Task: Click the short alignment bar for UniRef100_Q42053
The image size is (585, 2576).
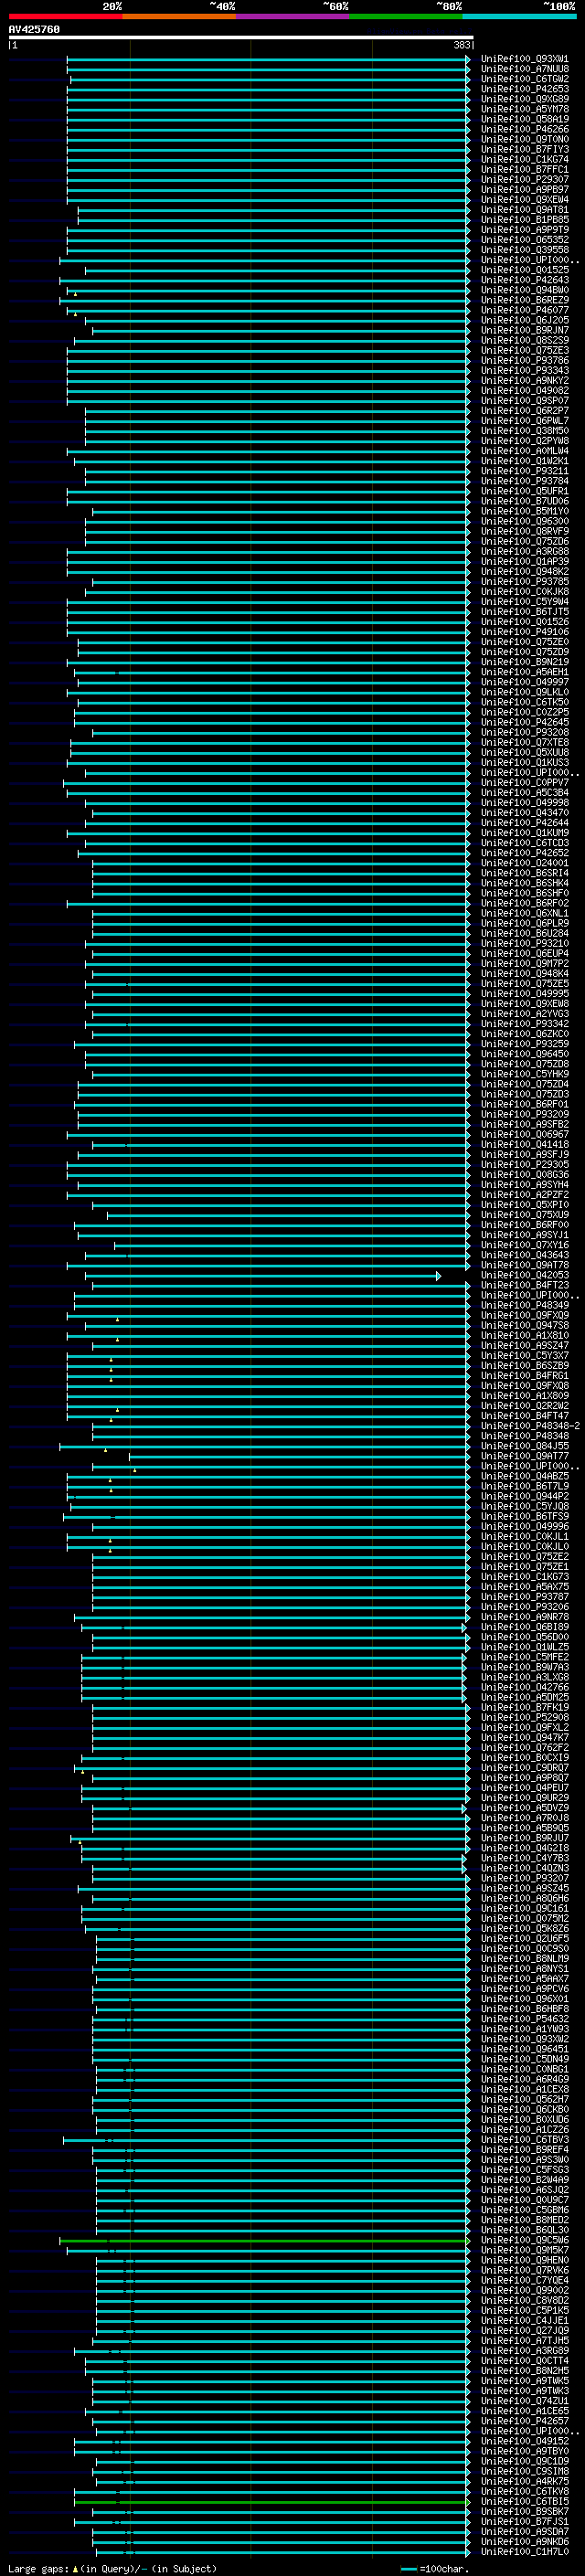Action: click(x=263, y=1276)
